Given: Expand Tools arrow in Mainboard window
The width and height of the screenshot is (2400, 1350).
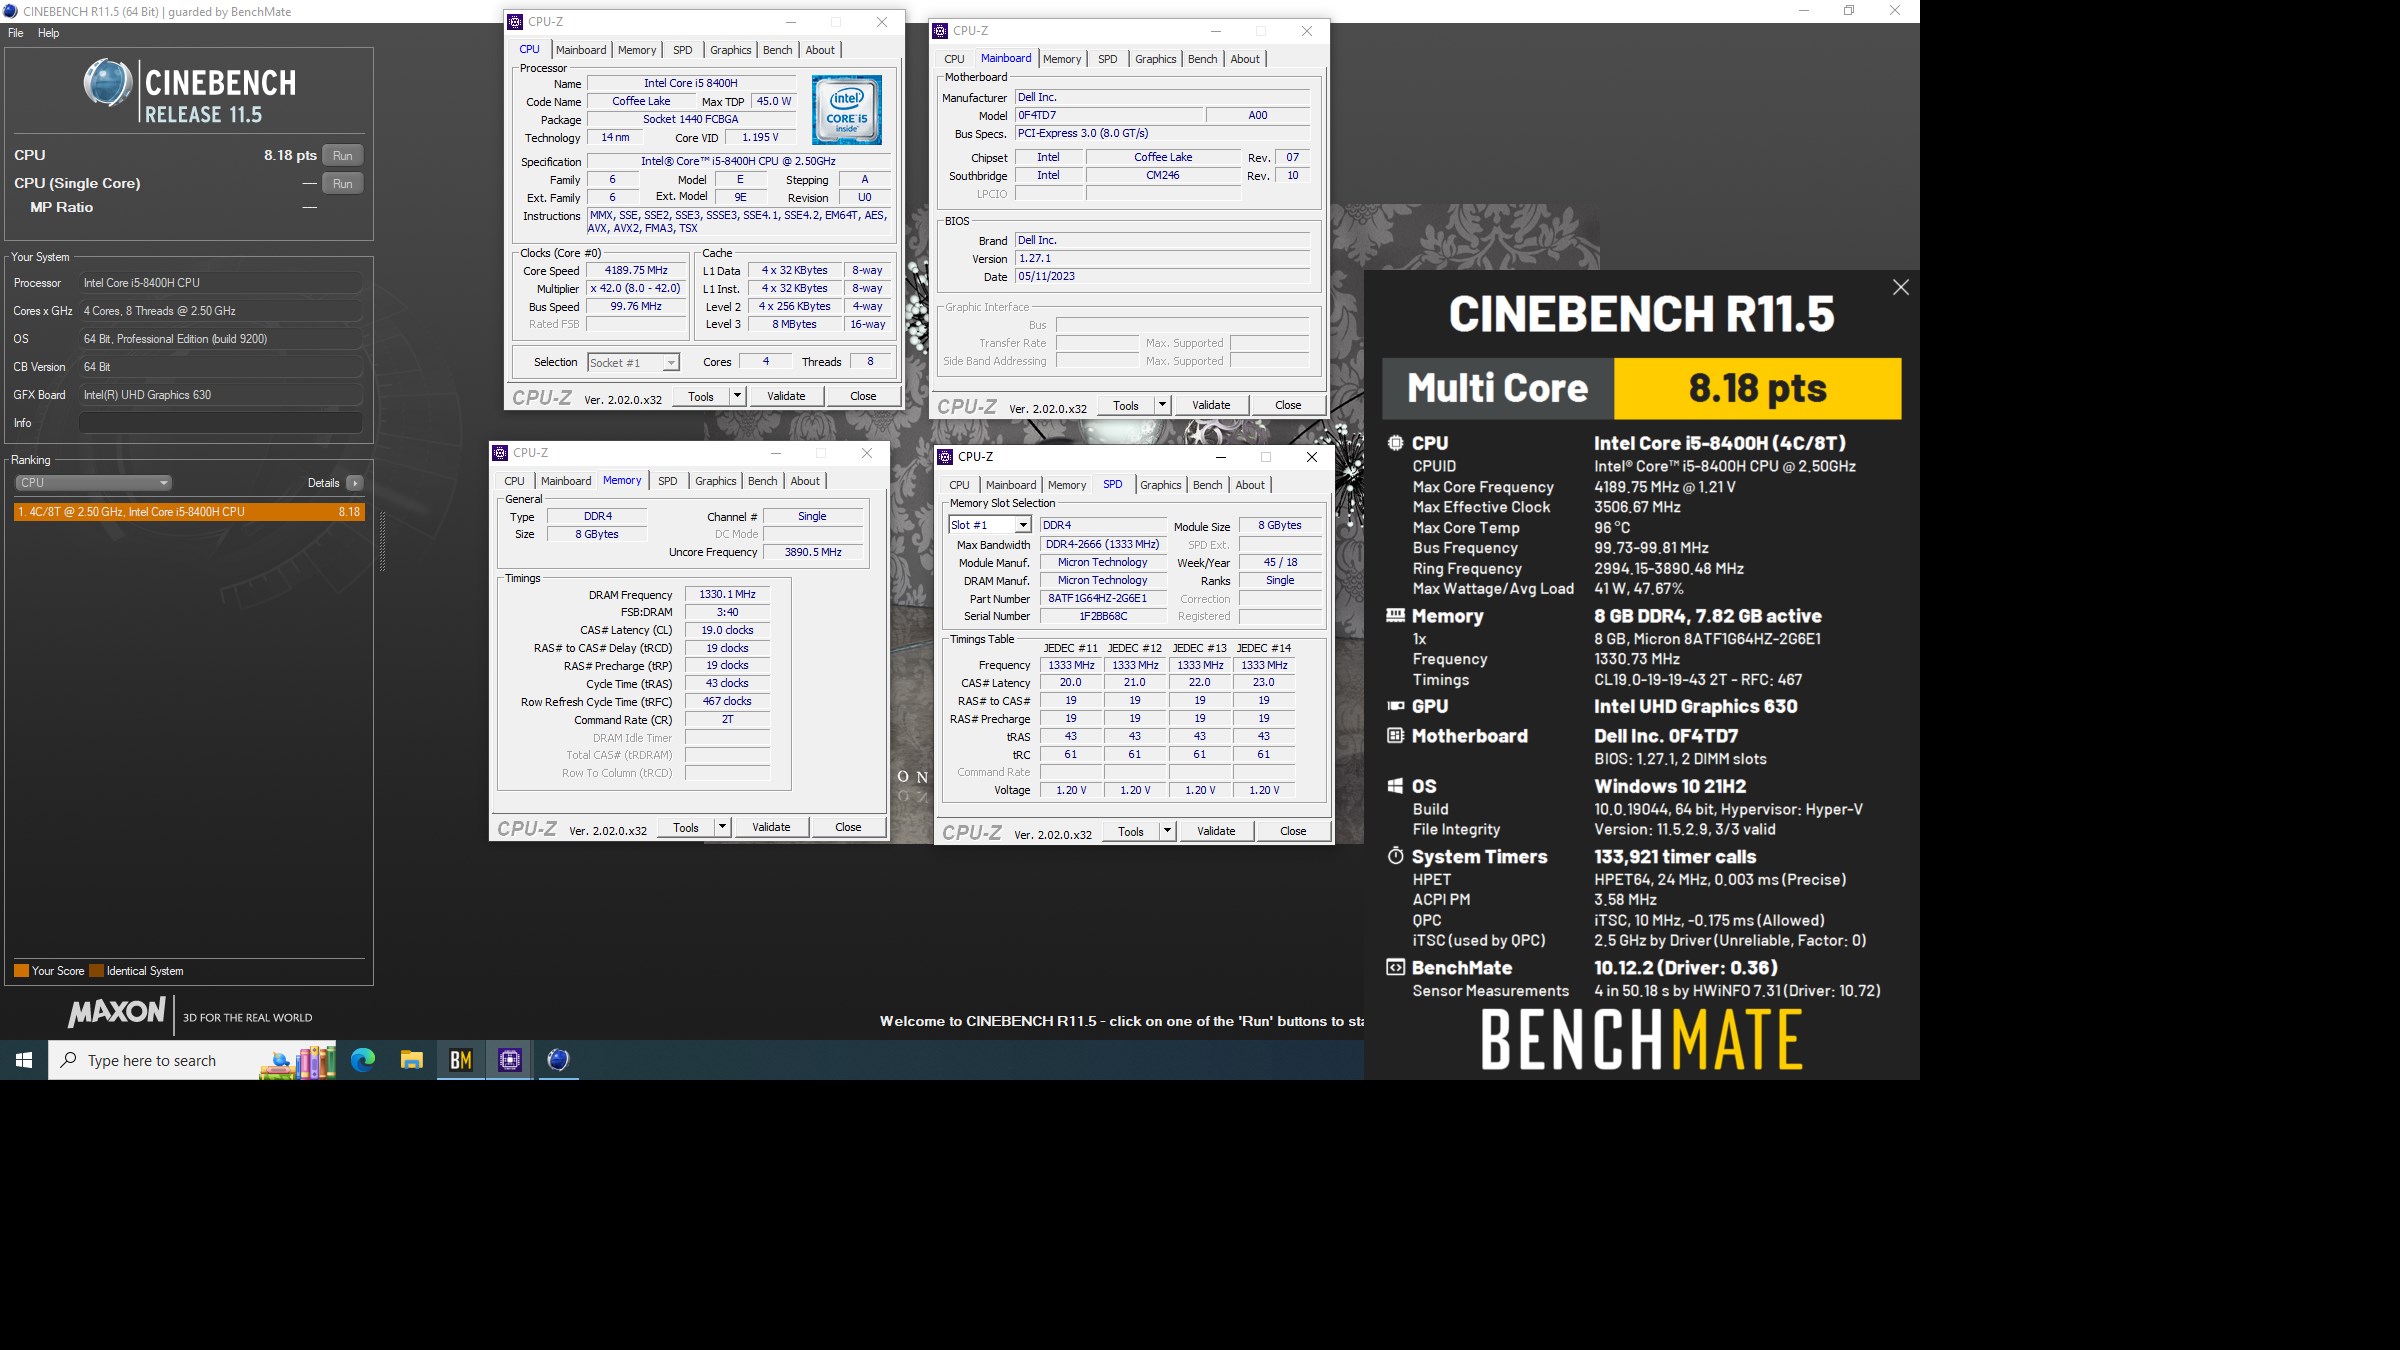Looking at the screenshot, I should point(1162,405).
